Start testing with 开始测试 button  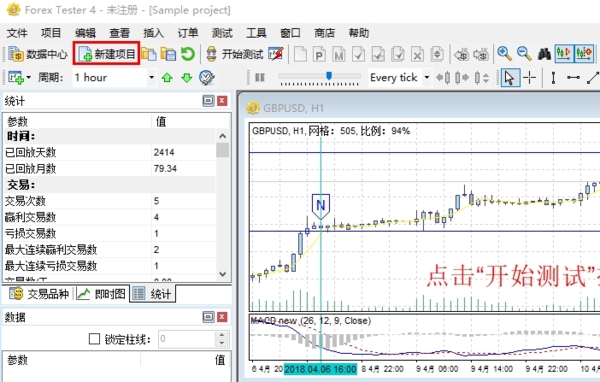(235, 54)
